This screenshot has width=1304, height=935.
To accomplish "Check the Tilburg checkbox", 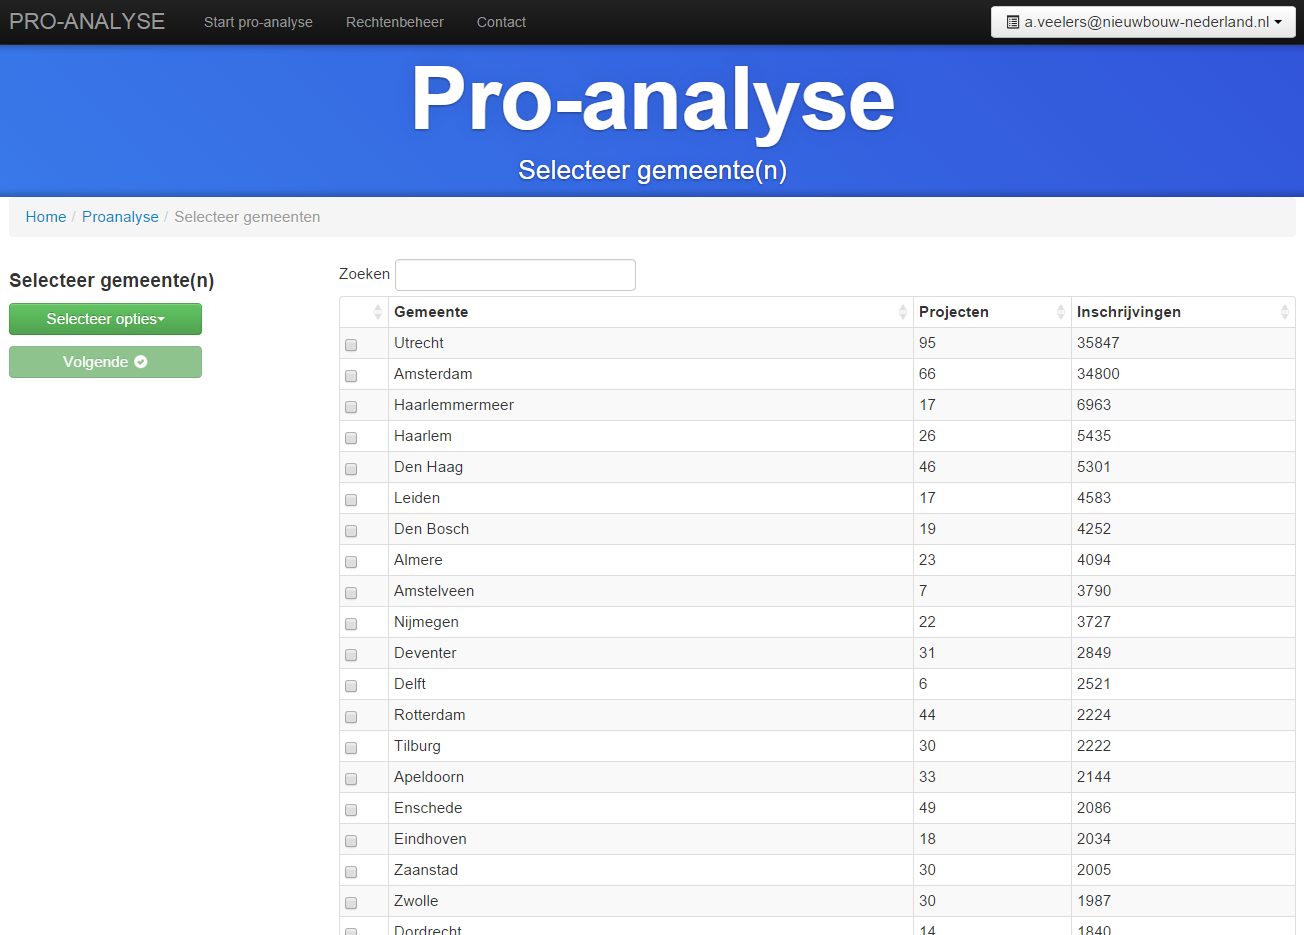I will 351,747.
